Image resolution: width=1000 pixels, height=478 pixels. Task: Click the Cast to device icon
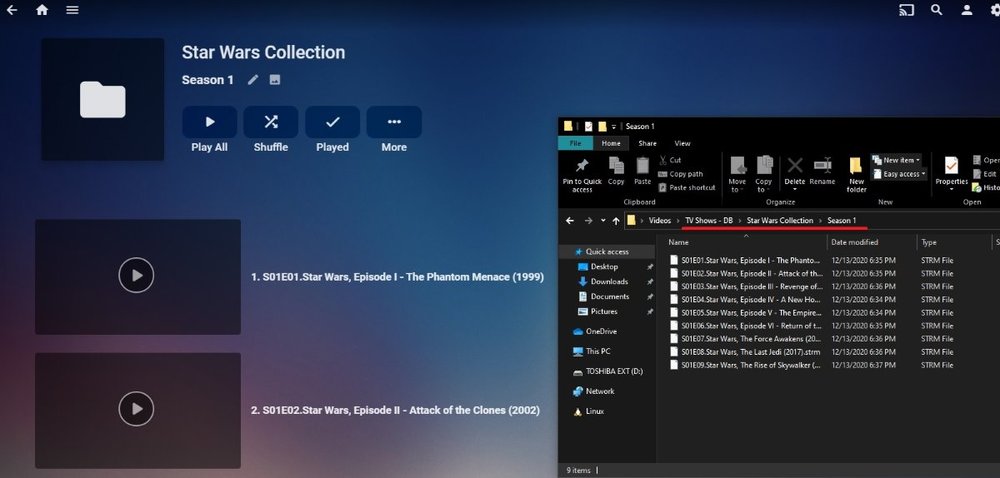point(907,10)
